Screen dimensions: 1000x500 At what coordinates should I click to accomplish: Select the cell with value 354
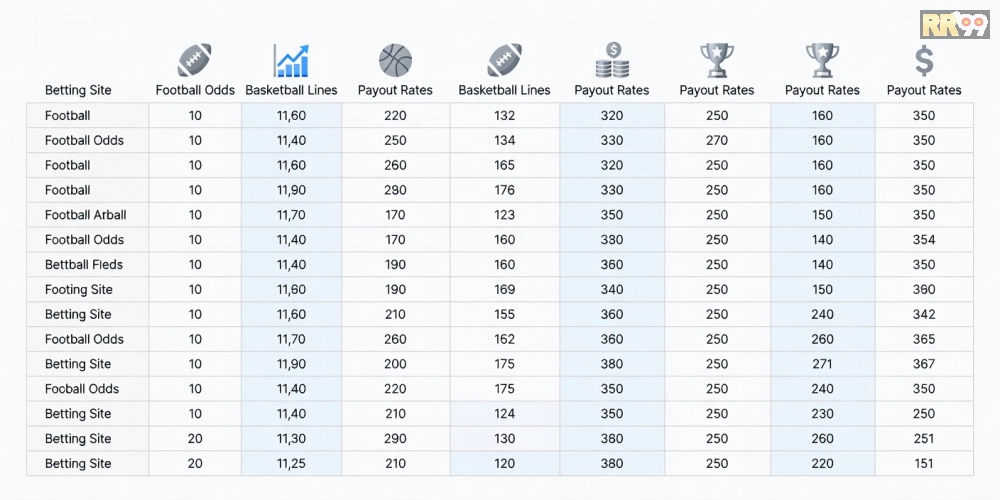[924, 240]
